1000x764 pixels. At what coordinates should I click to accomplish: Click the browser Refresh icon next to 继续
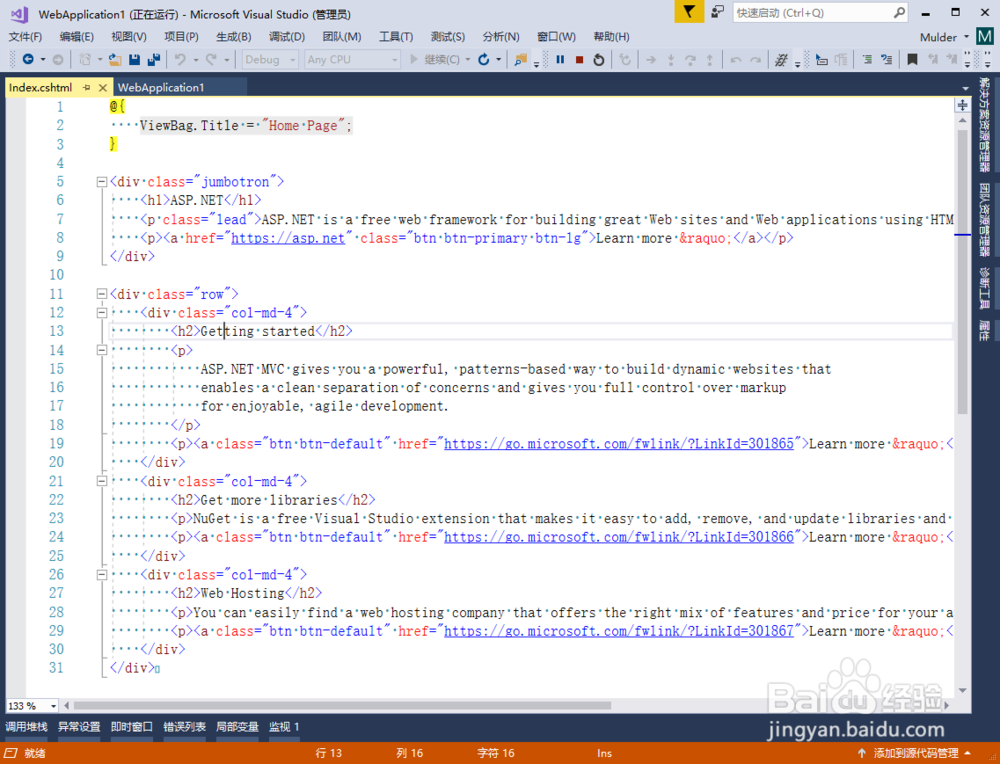point(483,59)
